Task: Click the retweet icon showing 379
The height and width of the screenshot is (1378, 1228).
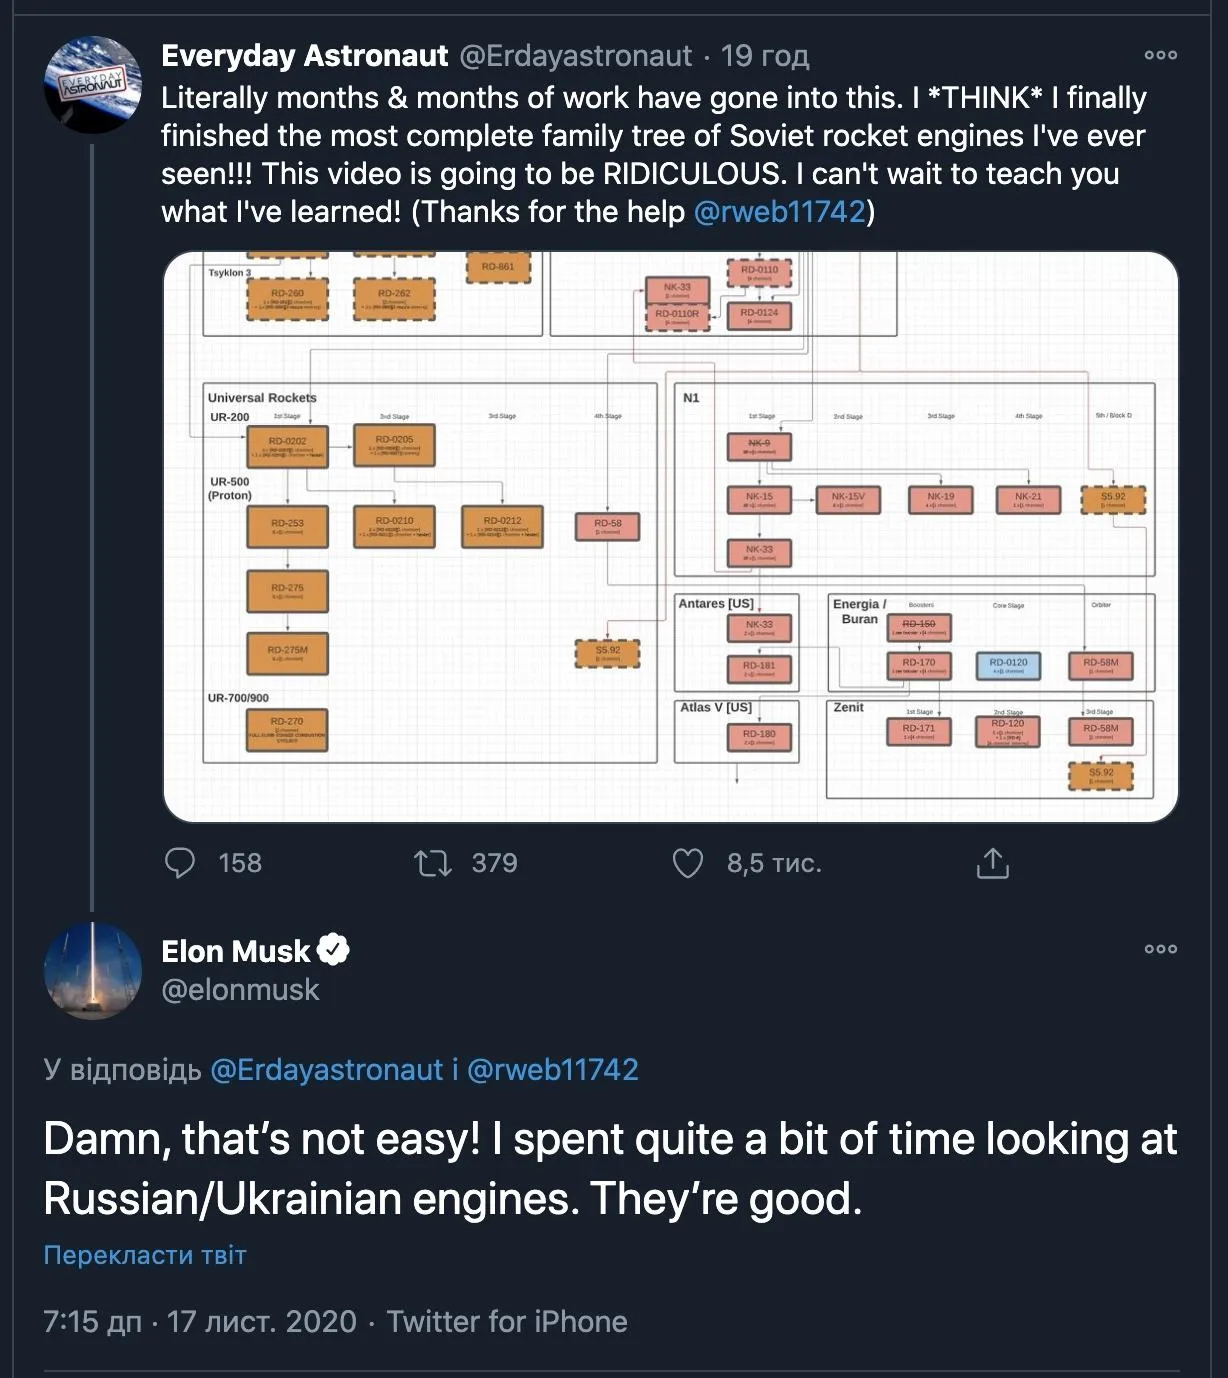Action: (438, 862)
